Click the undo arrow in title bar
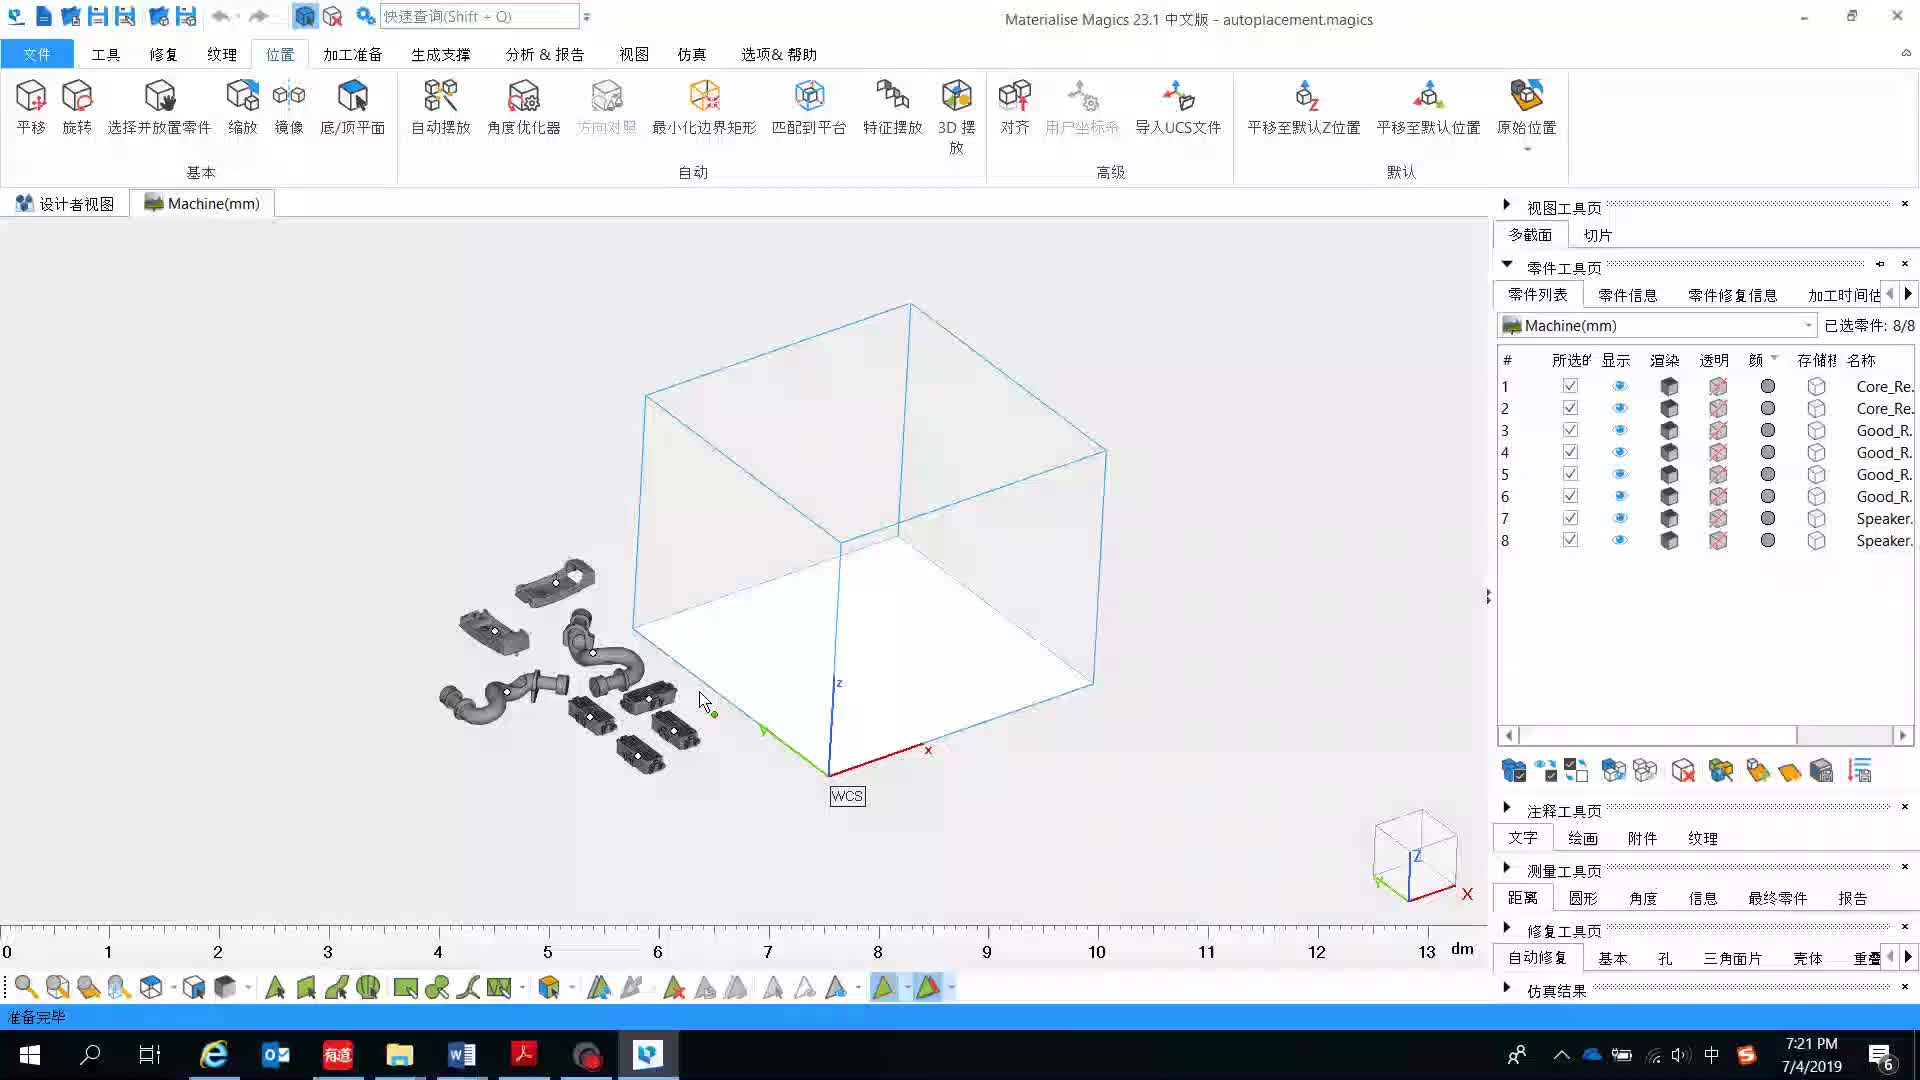This screenshot has width=1920, height=1080. click(221, 16)
